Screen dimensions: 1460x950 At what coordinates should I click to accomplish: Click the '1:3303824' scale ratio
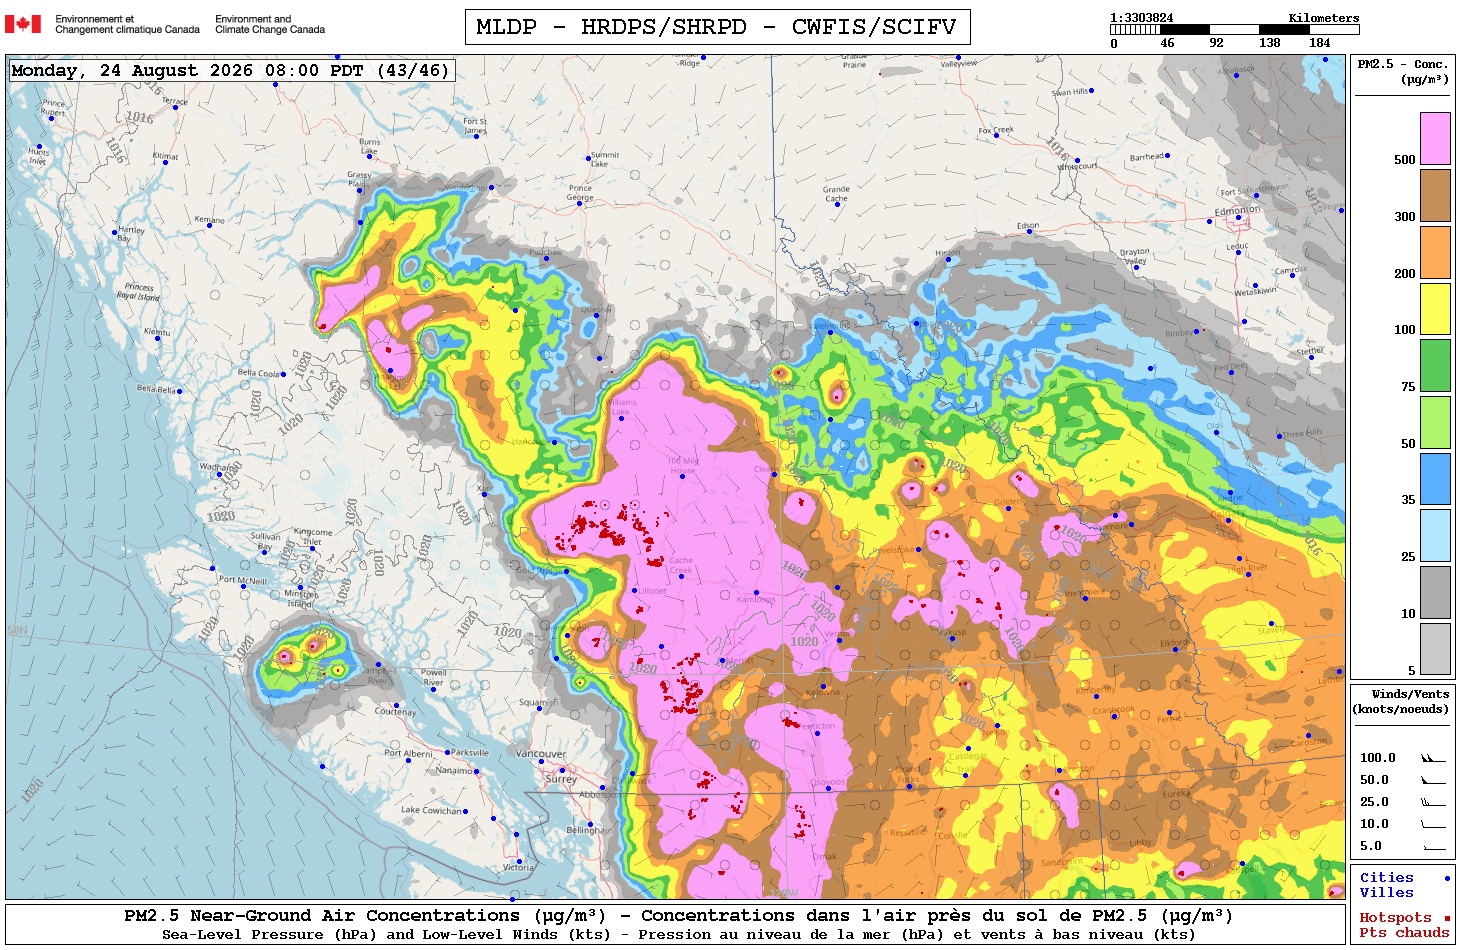(1142, 17)
